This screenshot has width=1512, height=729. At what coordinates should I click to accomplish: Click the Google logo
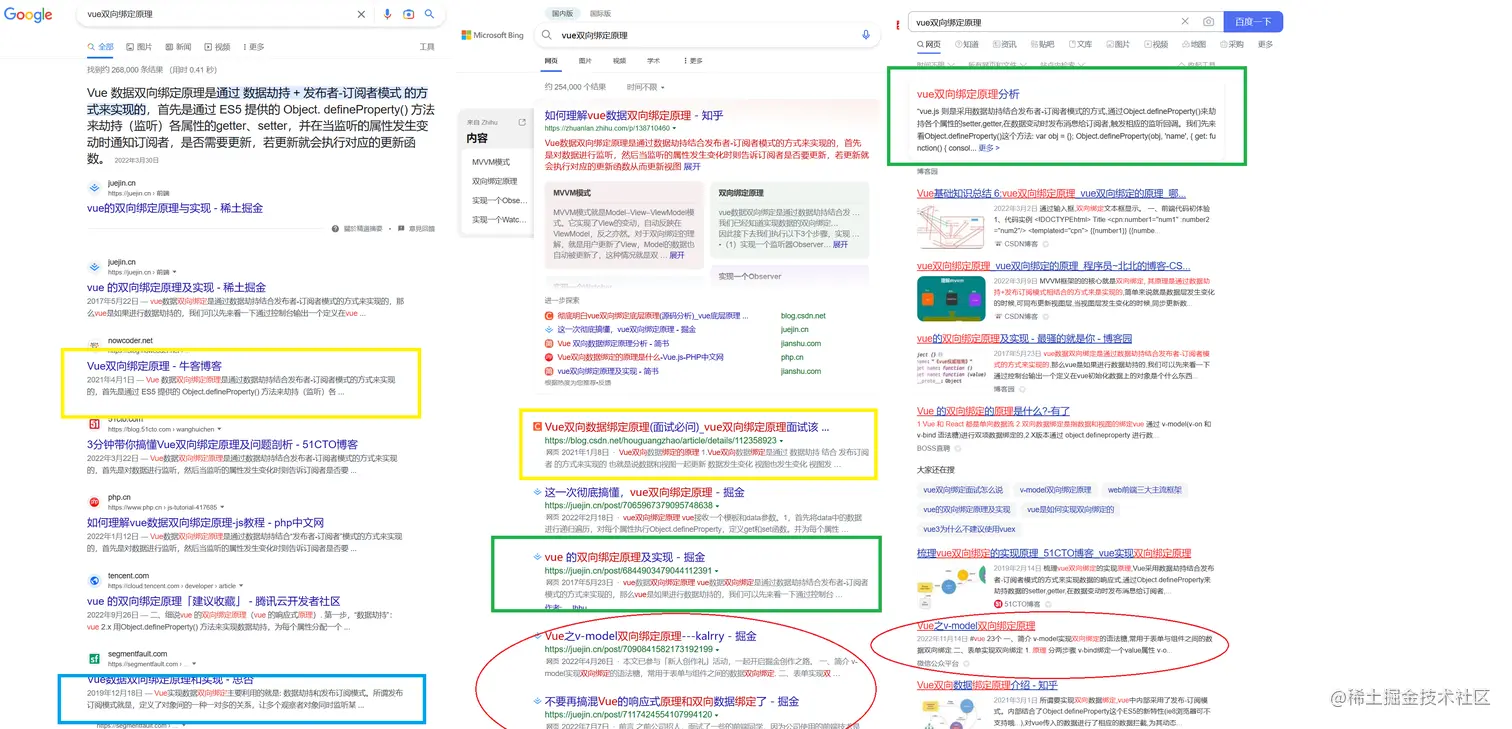point(27,15)
